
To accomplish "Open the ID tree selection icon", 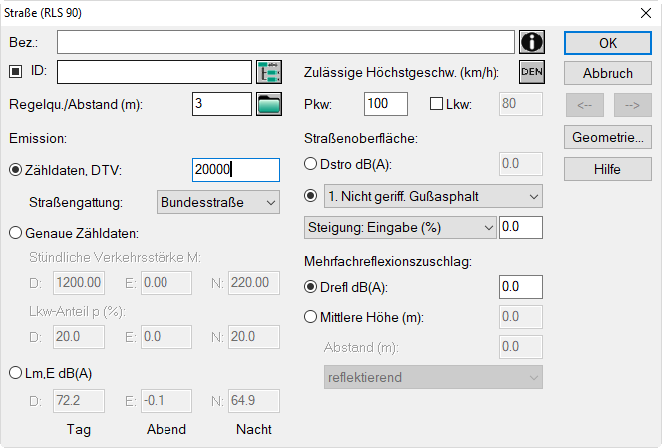I will pos(269,72).
